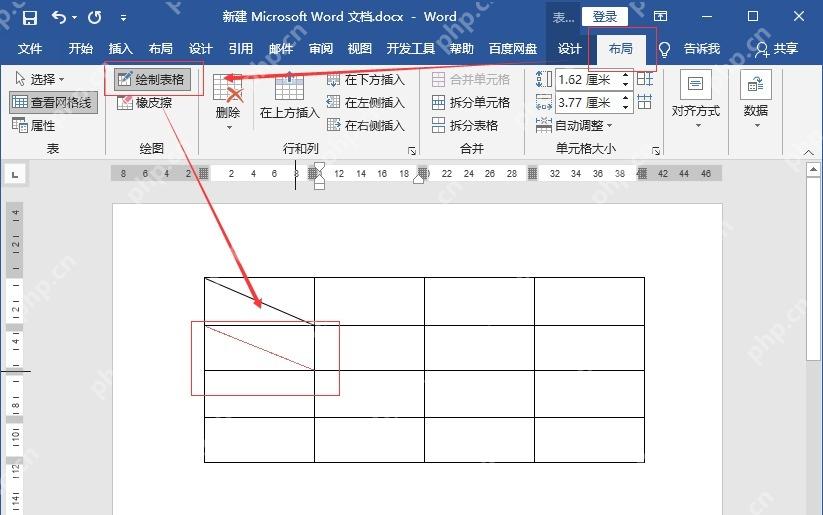Click the row height field 1.62 厘米
Screen dimensions: 823x515
coord(587,80)
